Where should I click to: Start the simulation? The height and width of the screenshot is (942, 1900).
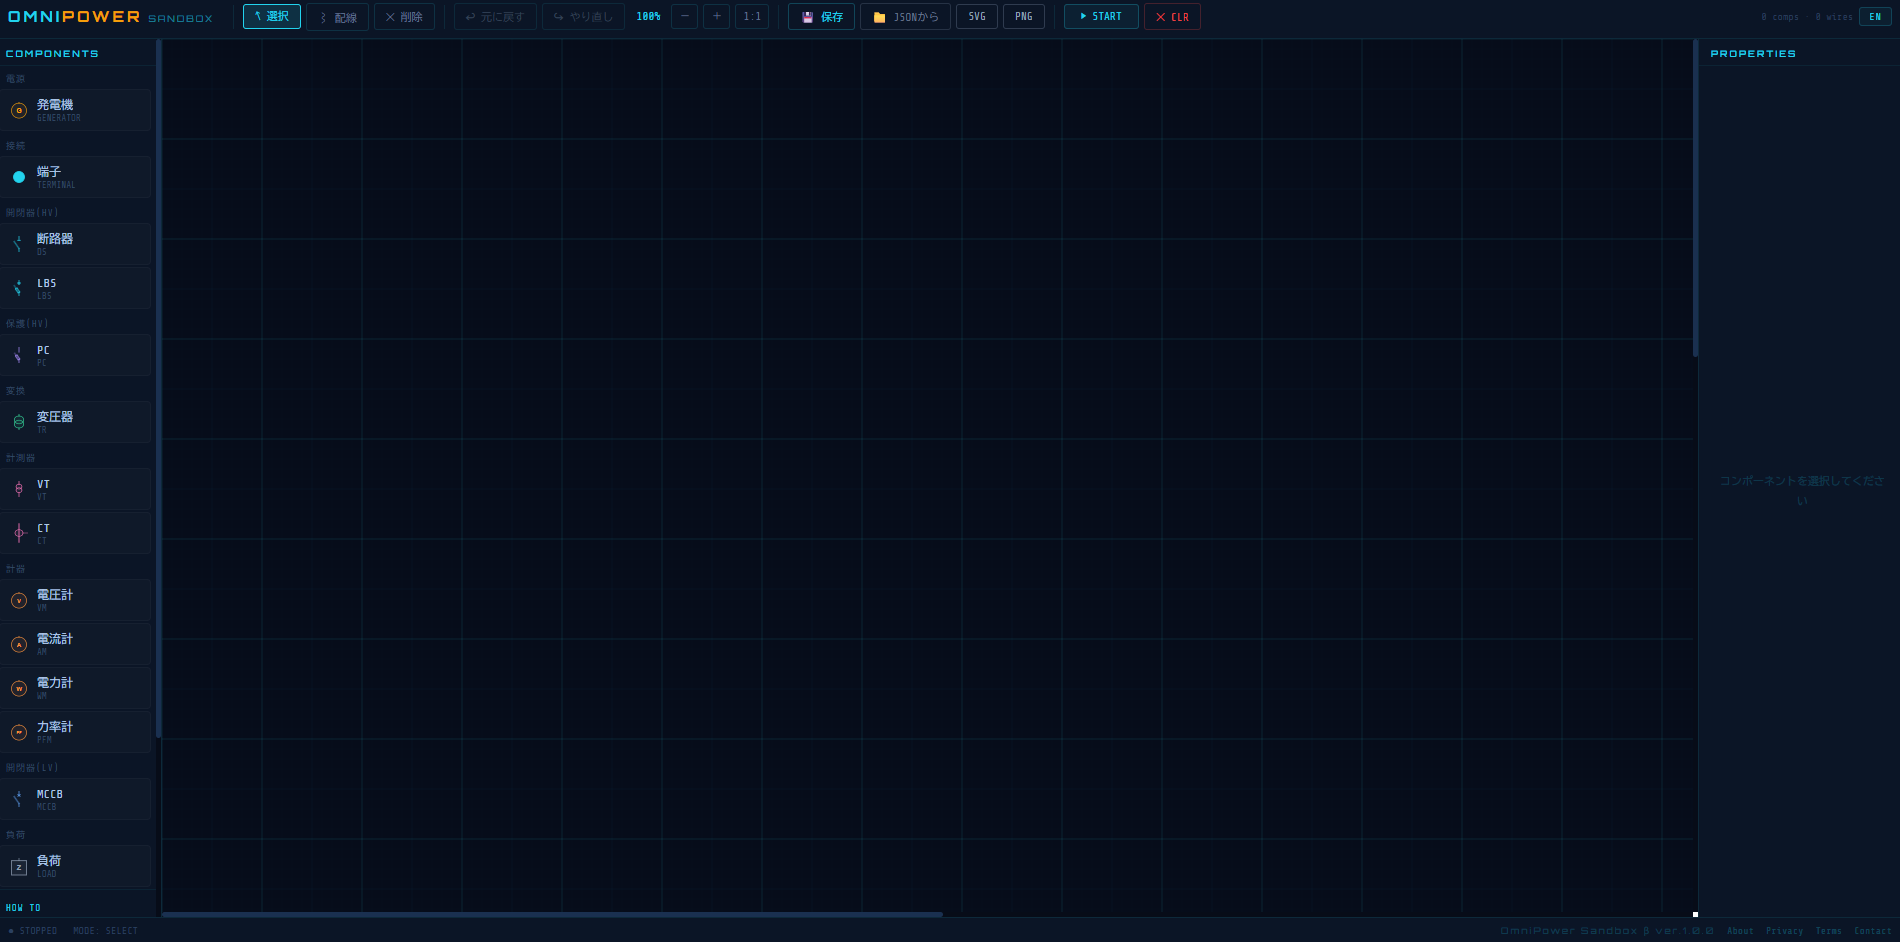point(1101,17)
